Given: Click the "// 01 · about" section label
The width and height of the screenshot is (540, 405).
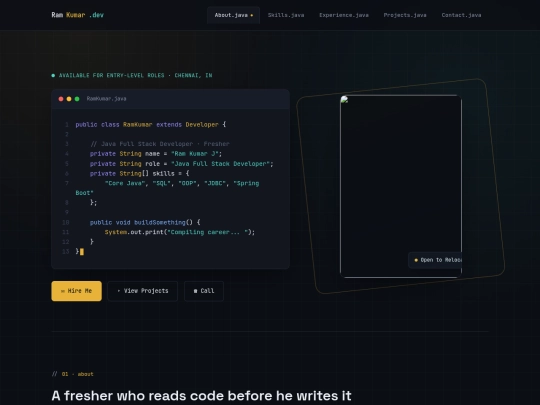Looking at the screenshot, I should 73,374.
